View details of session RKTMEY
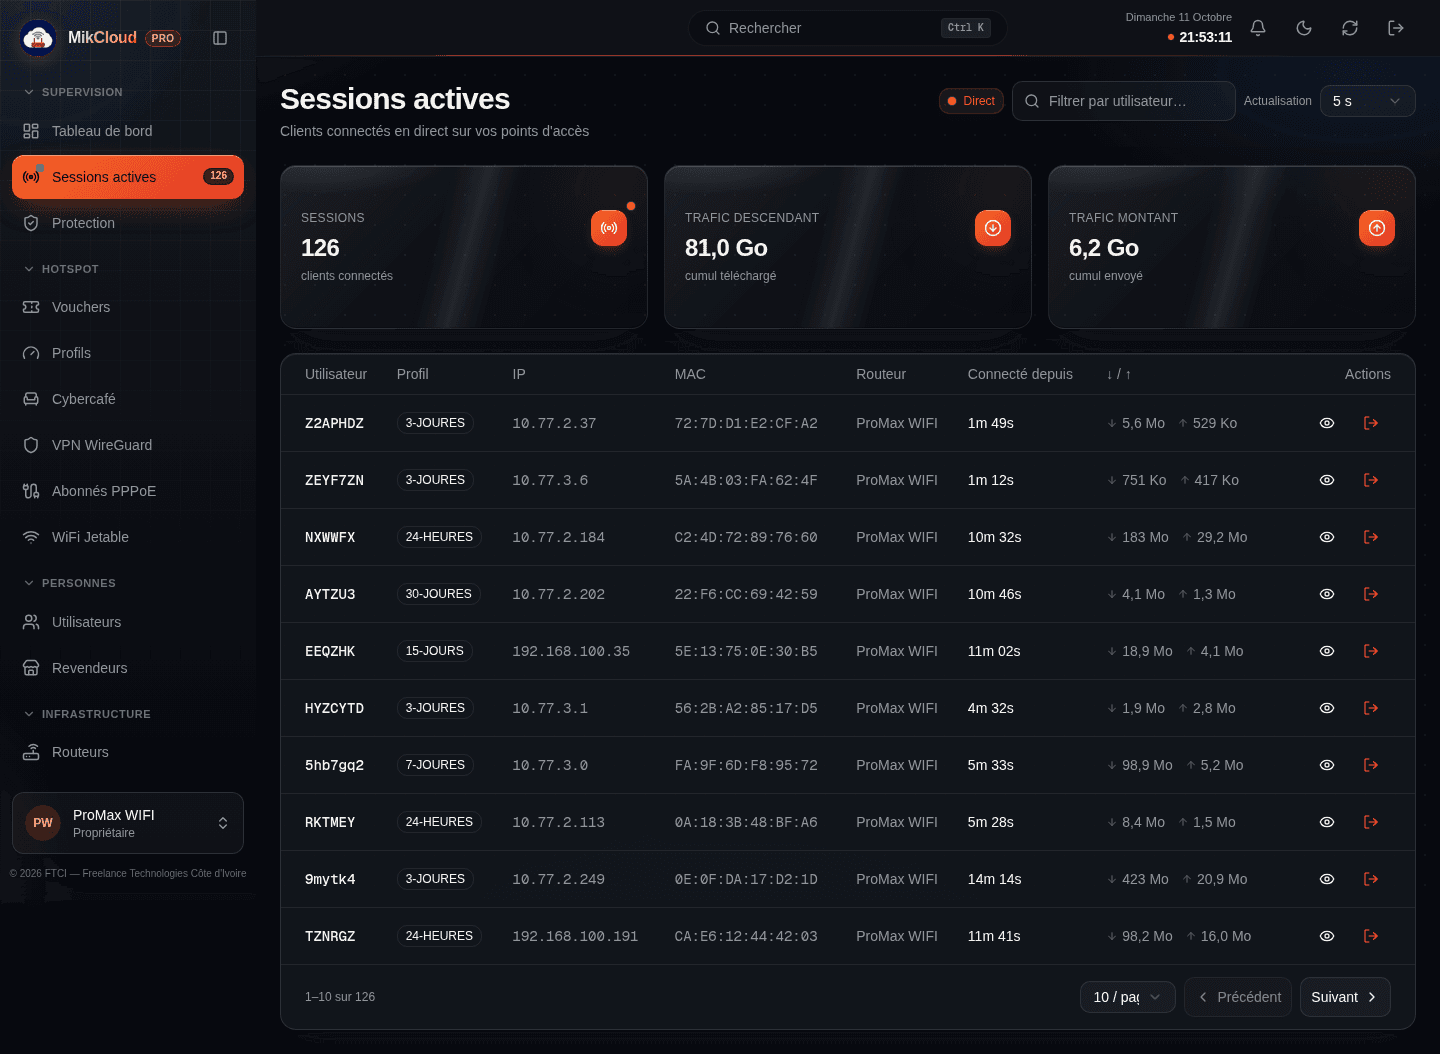The image size is (1440, 1054). pos(1327,822)
